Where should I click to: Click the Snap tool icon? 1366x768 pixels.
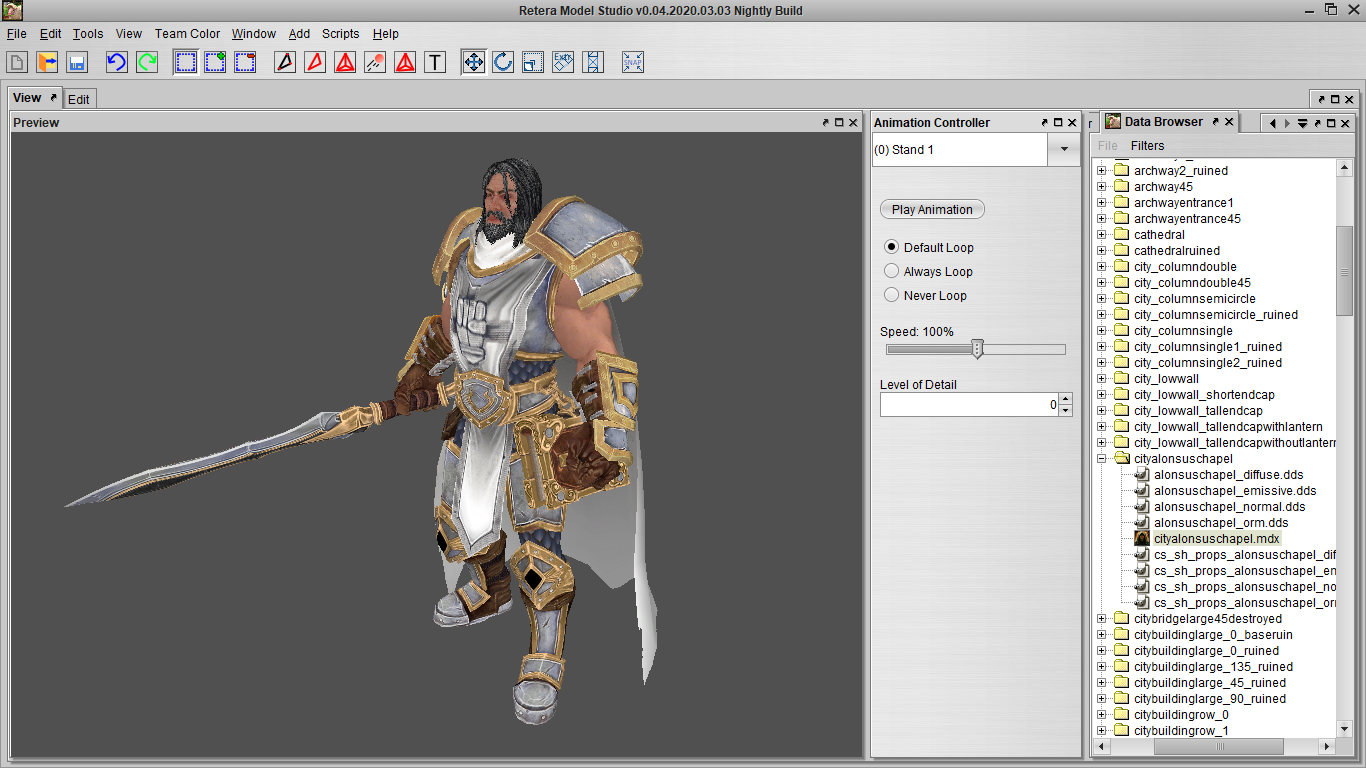click(633, 62)
